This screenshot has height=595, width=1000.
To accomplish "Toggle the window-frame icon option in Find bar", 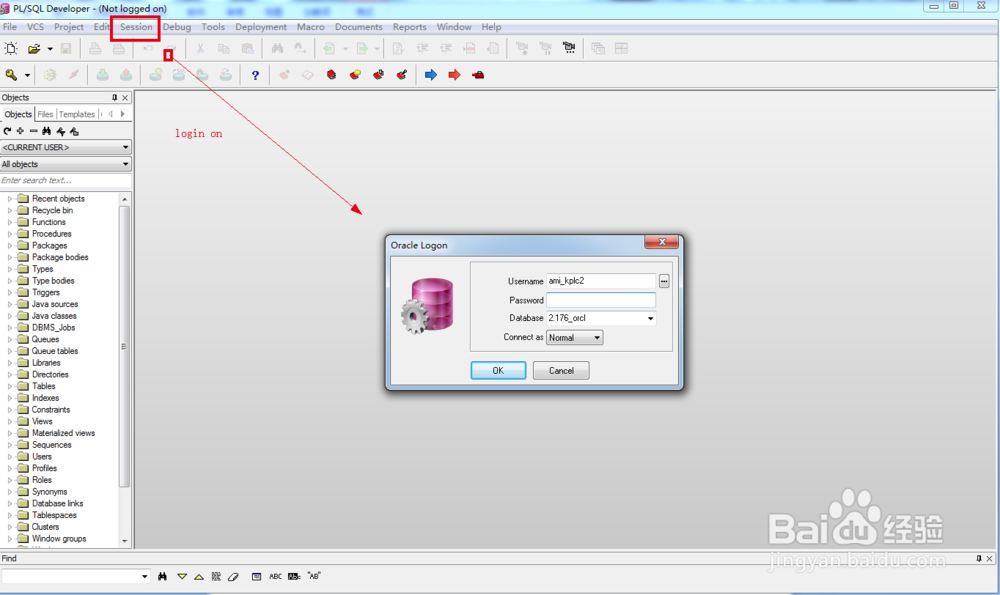I will point(256,577).
